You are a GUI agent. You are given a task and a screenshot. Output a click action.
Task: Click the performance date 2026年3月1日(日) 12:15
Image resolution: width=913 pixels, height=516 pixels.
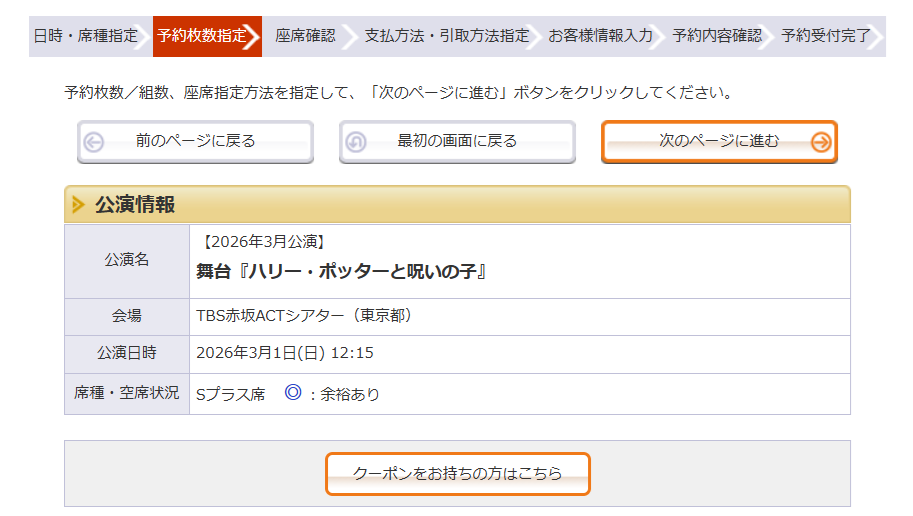point(285,353)
